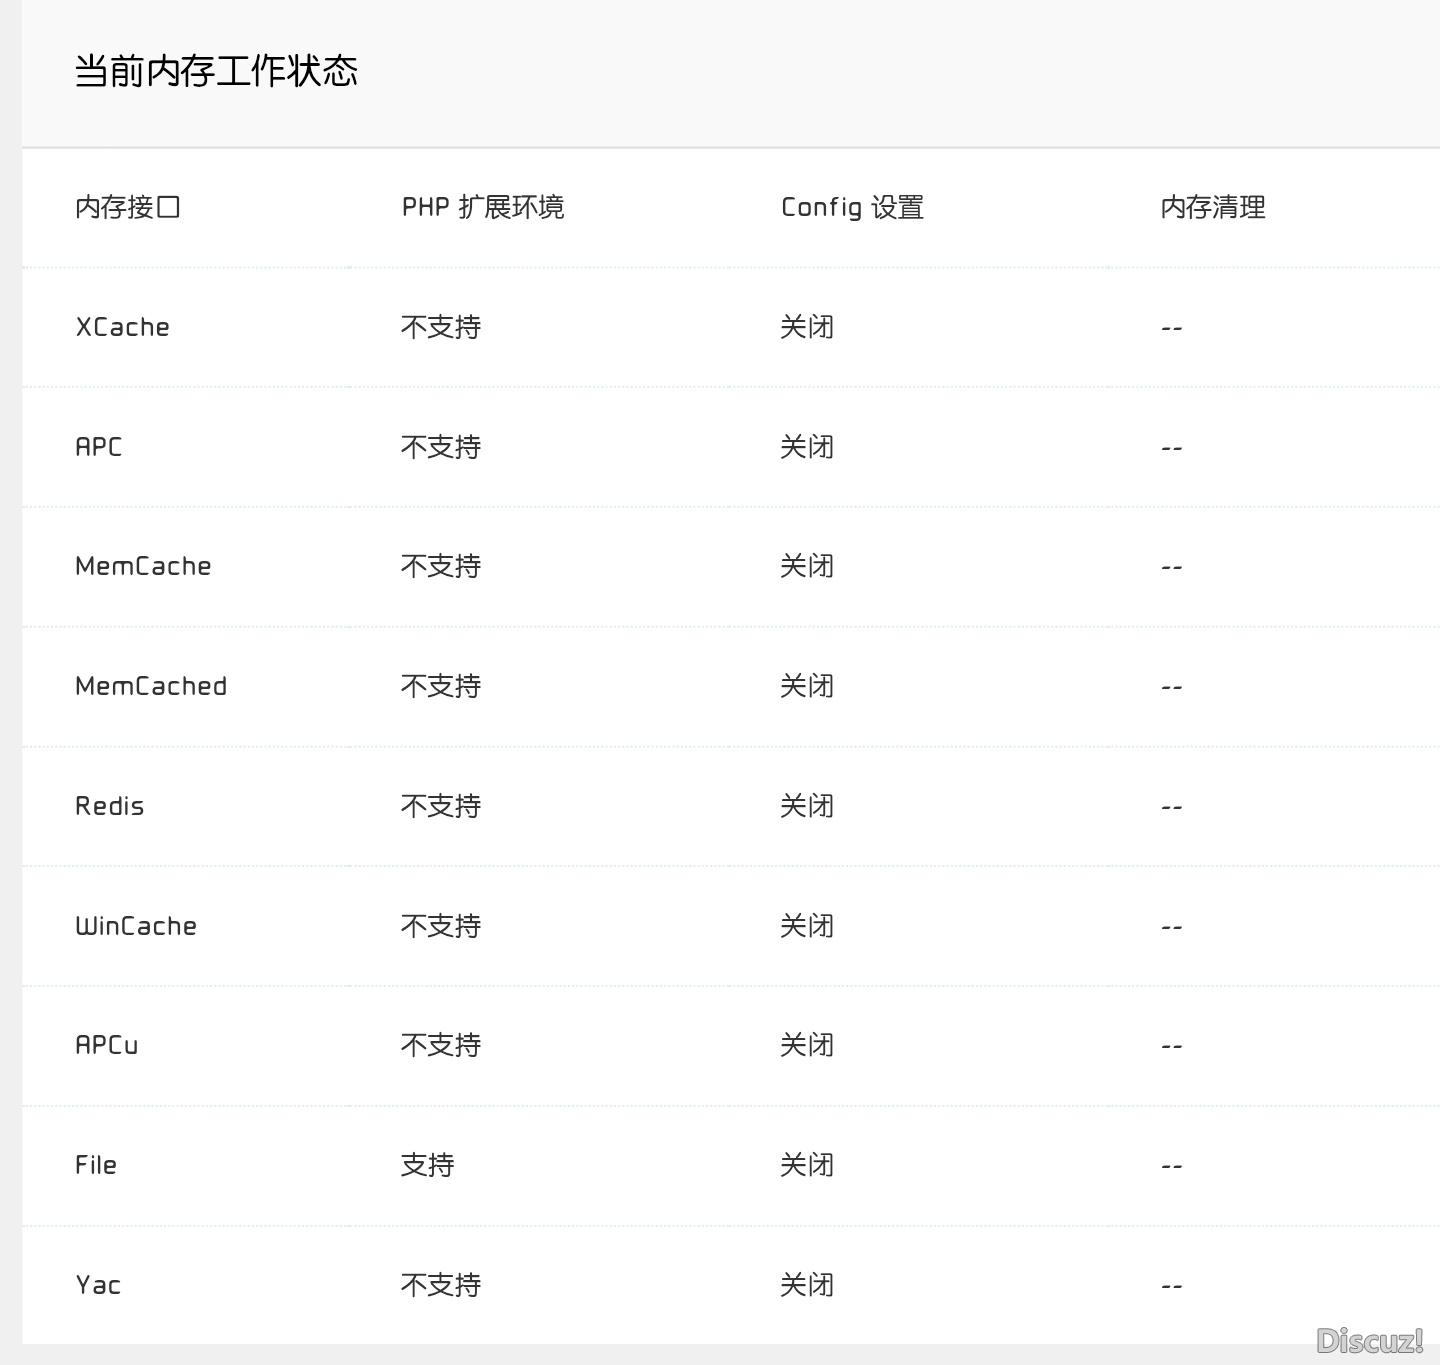
Task: Select the Redis interface entry
Action: 110,805
